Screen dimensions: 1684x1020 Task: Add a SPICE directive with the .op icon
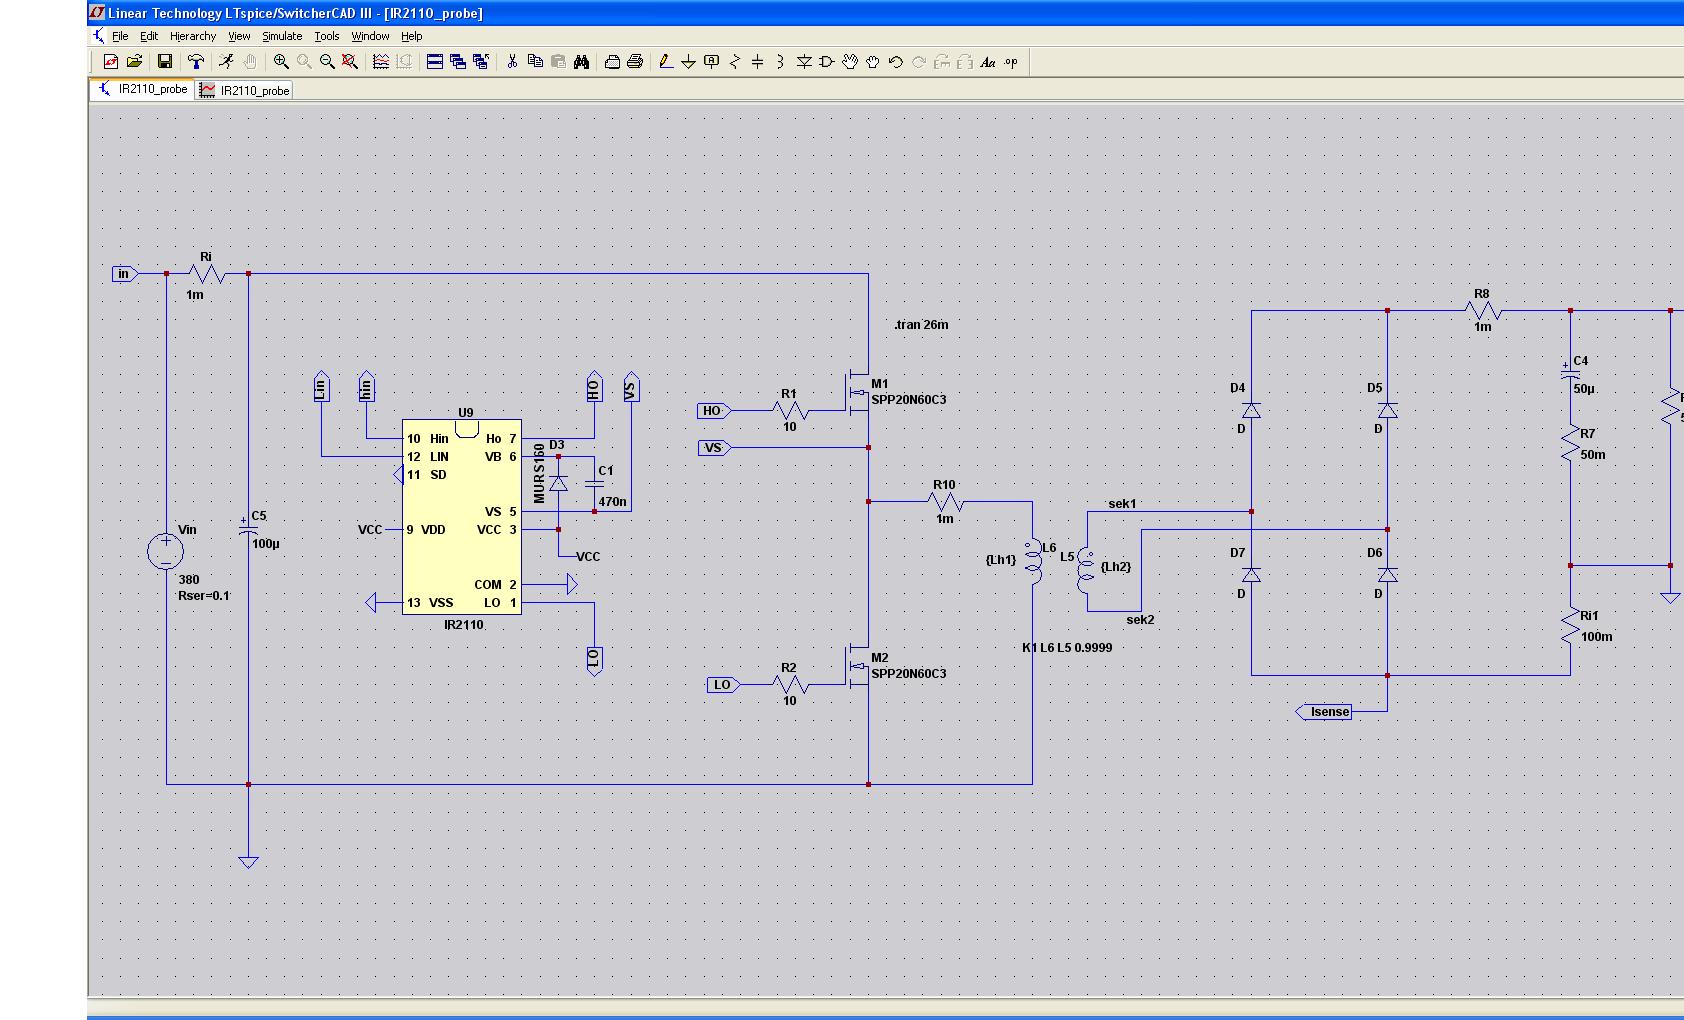coord(1011,62)
